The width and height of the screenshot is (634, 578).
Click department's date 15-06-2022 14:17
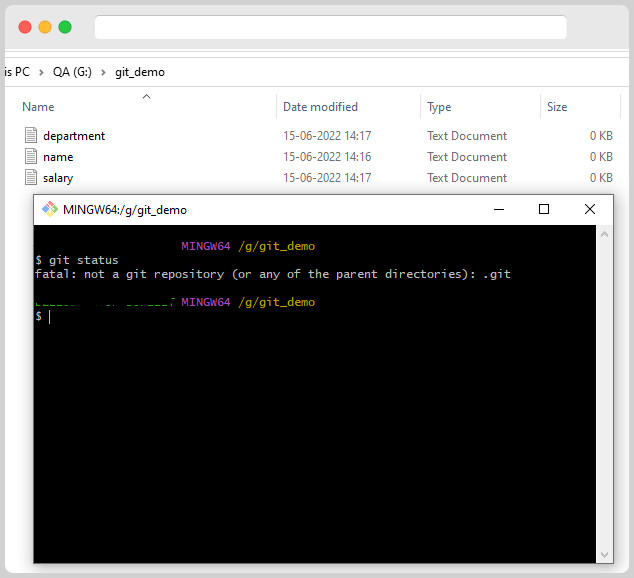coord(327,135)
